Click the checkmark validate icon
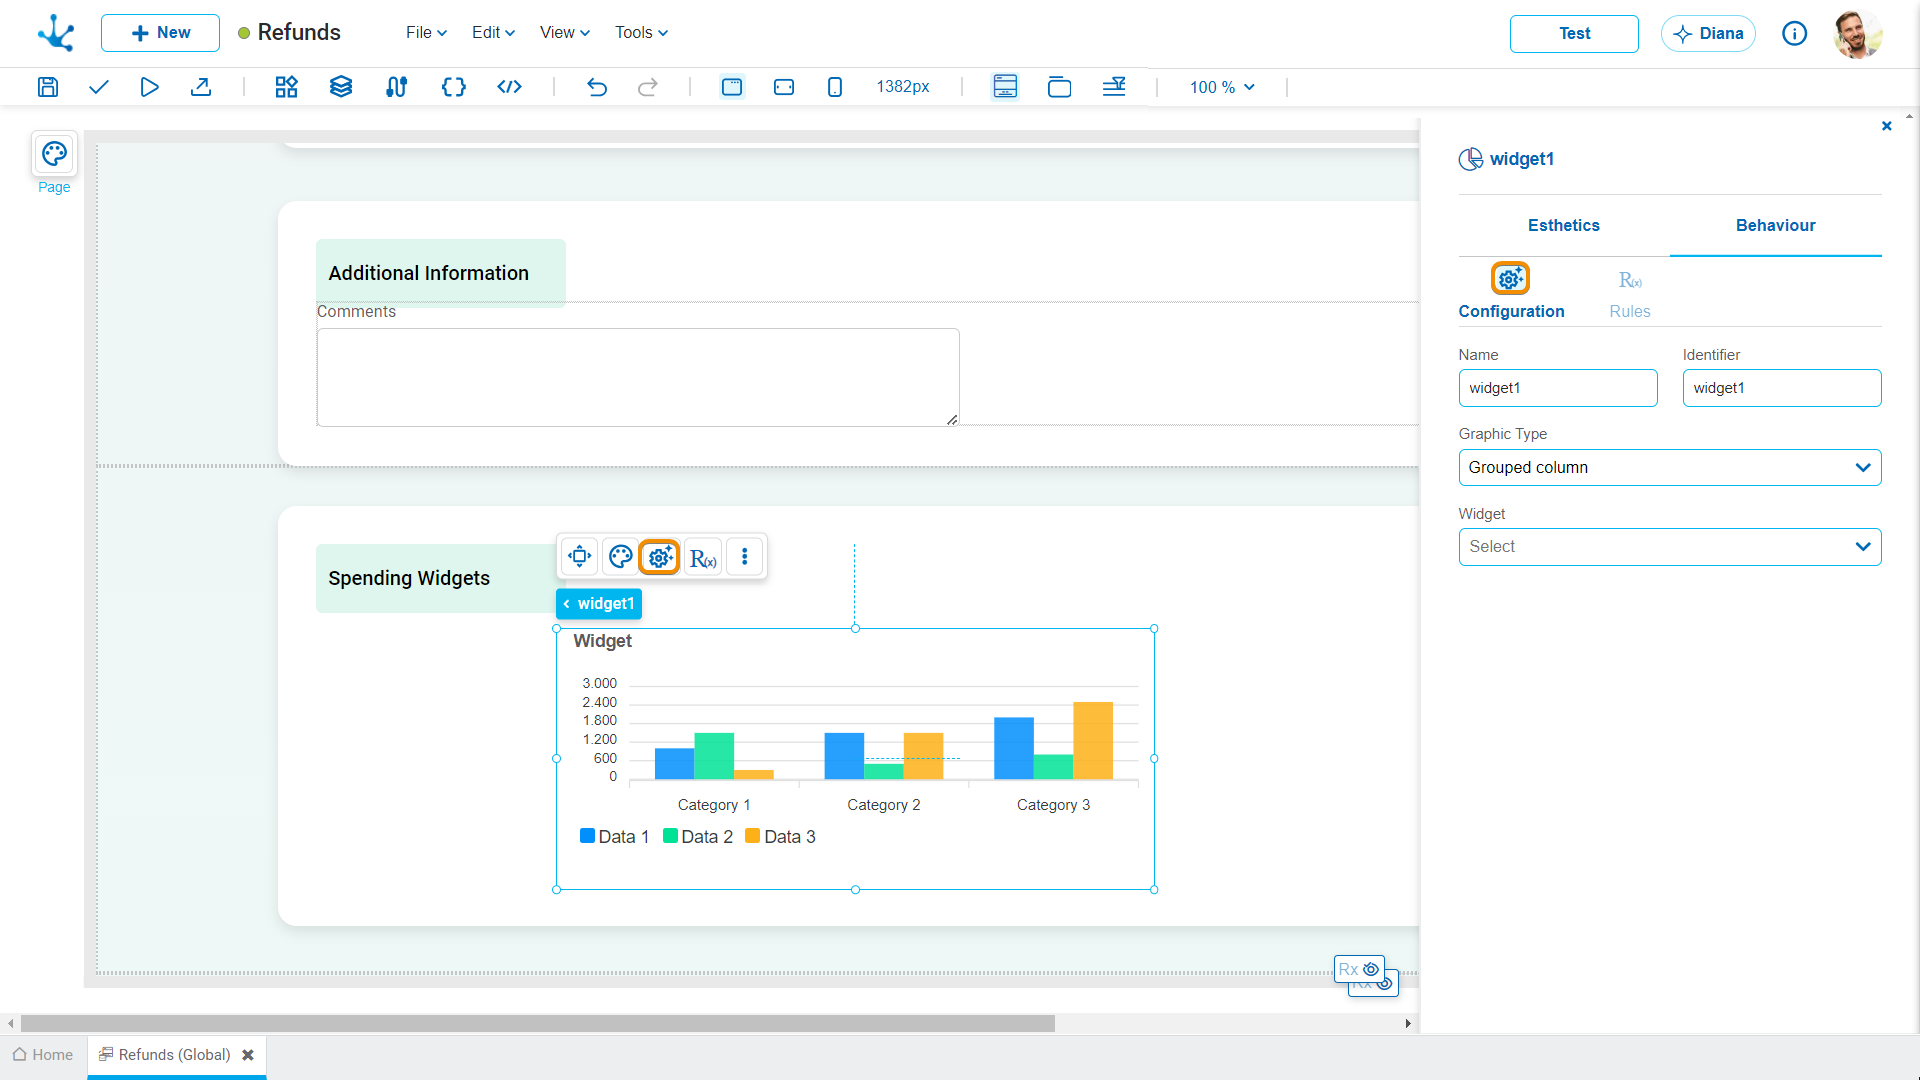The height and width of the screenshot is (1080, 1920). (98, 87)
